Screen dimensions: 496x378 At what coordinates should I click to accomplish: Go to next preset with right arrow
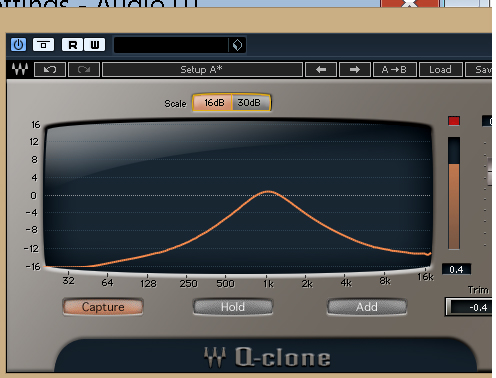pyautogui.click(x=355, y=69)
